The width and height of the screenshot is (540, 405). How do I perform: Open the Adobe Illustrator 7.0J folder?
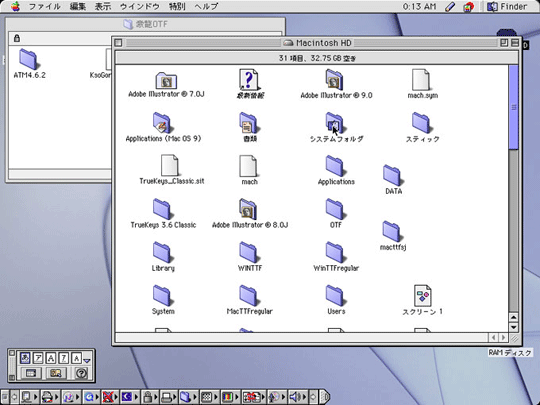coord(166,81)
